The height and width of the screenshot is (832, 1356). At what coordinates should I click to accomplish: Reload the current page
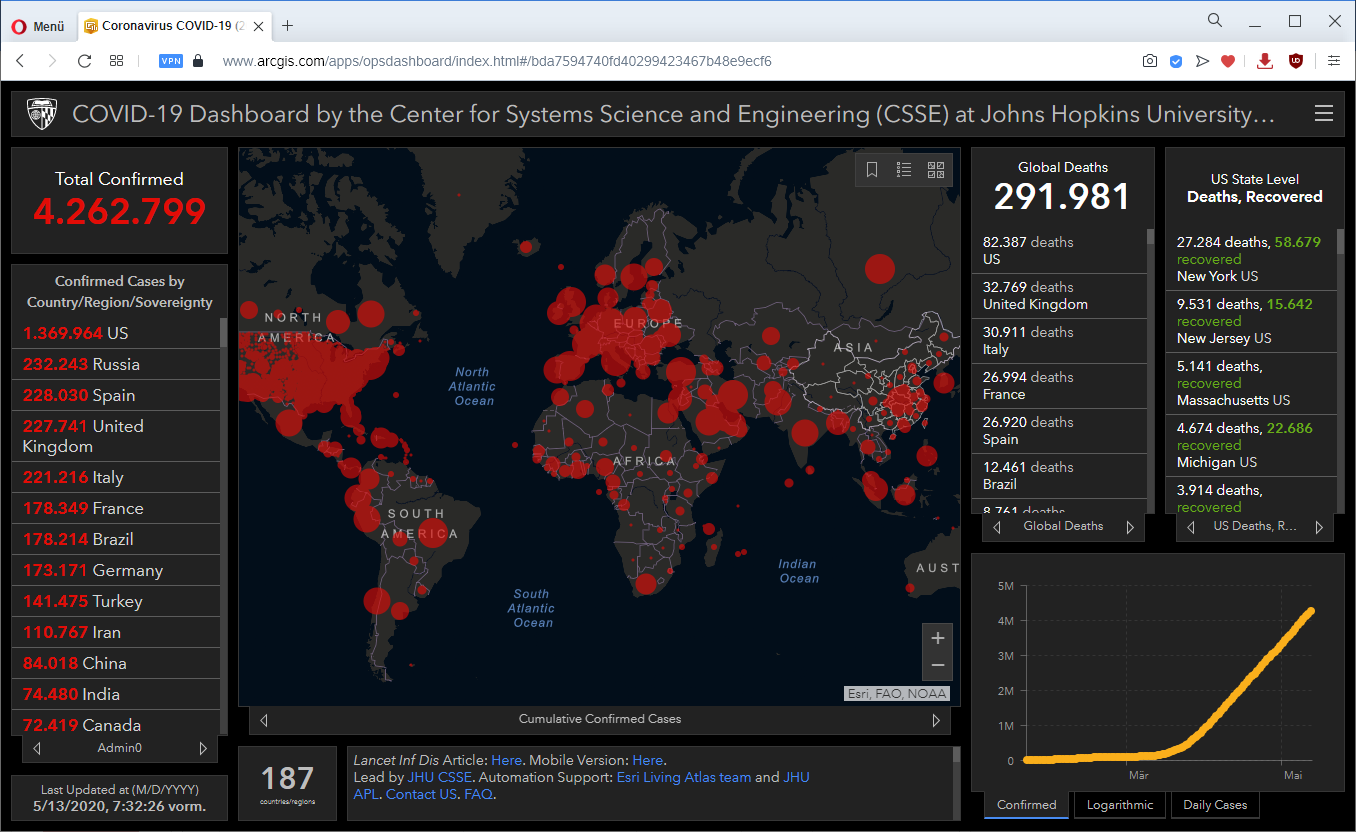[84, 61]
